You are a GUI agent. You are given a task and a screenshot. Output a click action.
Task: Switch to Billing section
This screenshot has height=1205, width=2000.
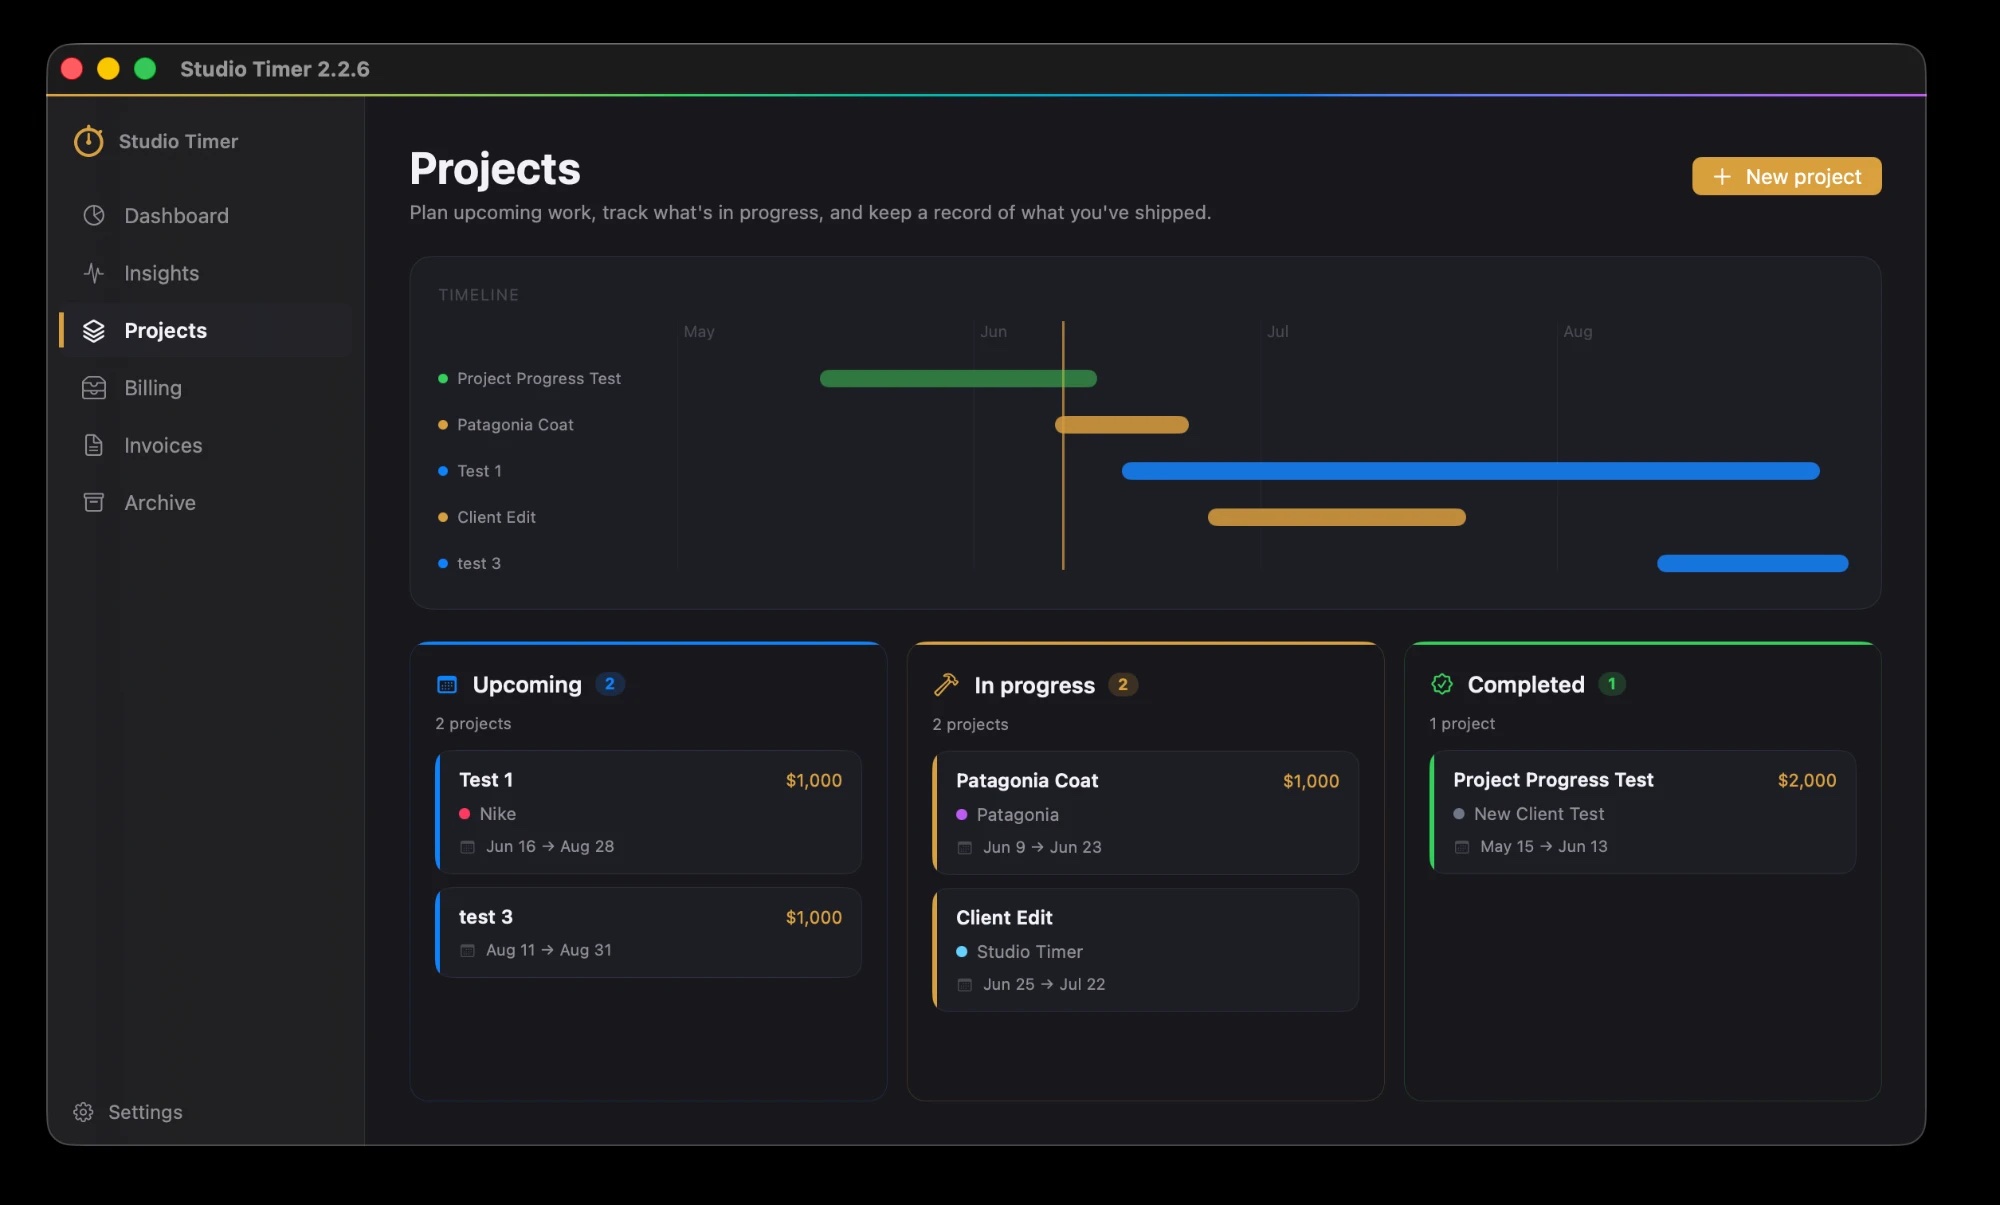(205, 388)
